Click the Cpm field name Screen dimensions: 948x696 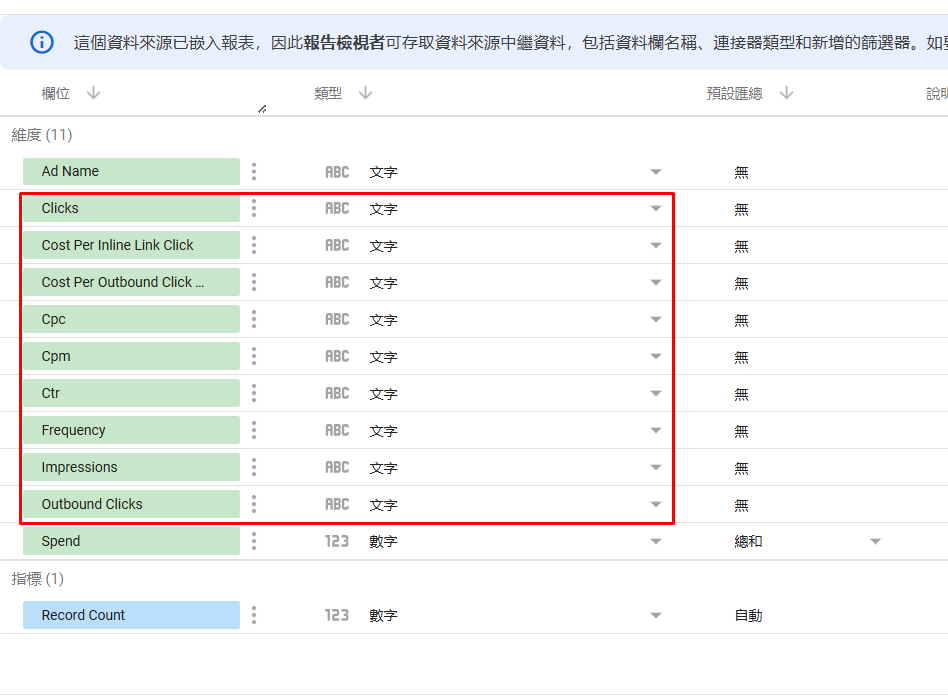pyautogui.click(x=57, y=356)
